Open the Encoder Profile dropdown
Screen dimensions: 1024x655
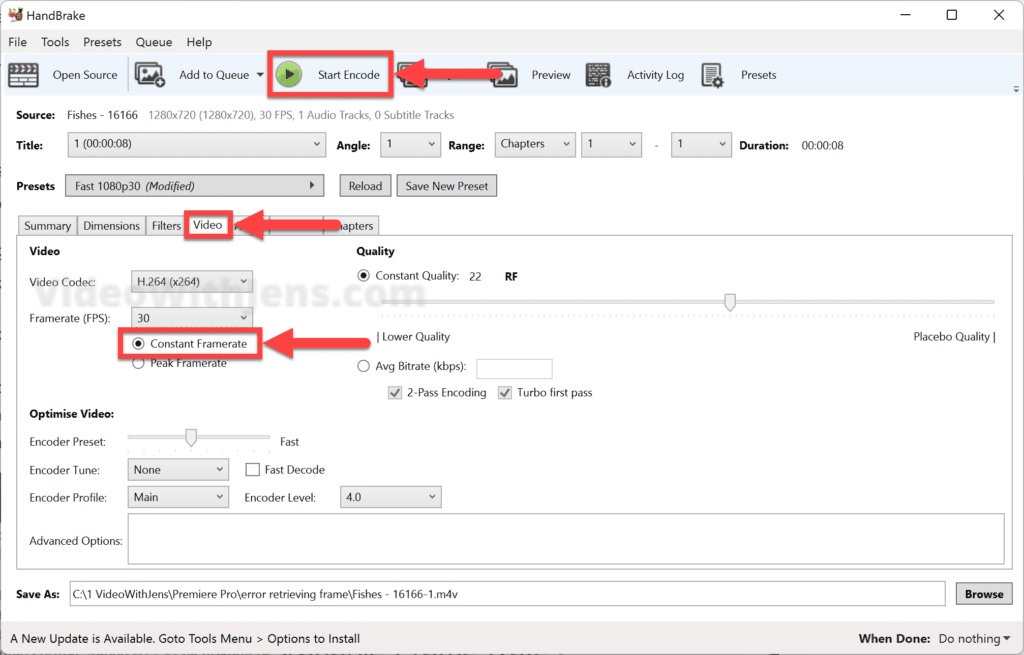click(178, 497)
